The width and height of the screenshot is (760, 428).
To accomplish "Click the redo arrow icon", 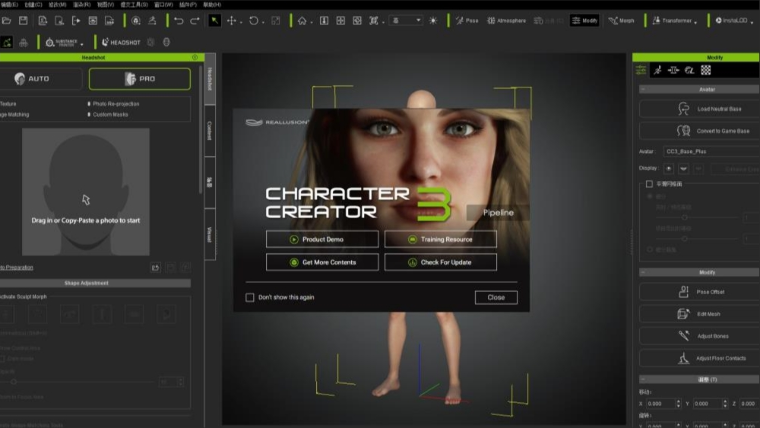I will [194, 20].
